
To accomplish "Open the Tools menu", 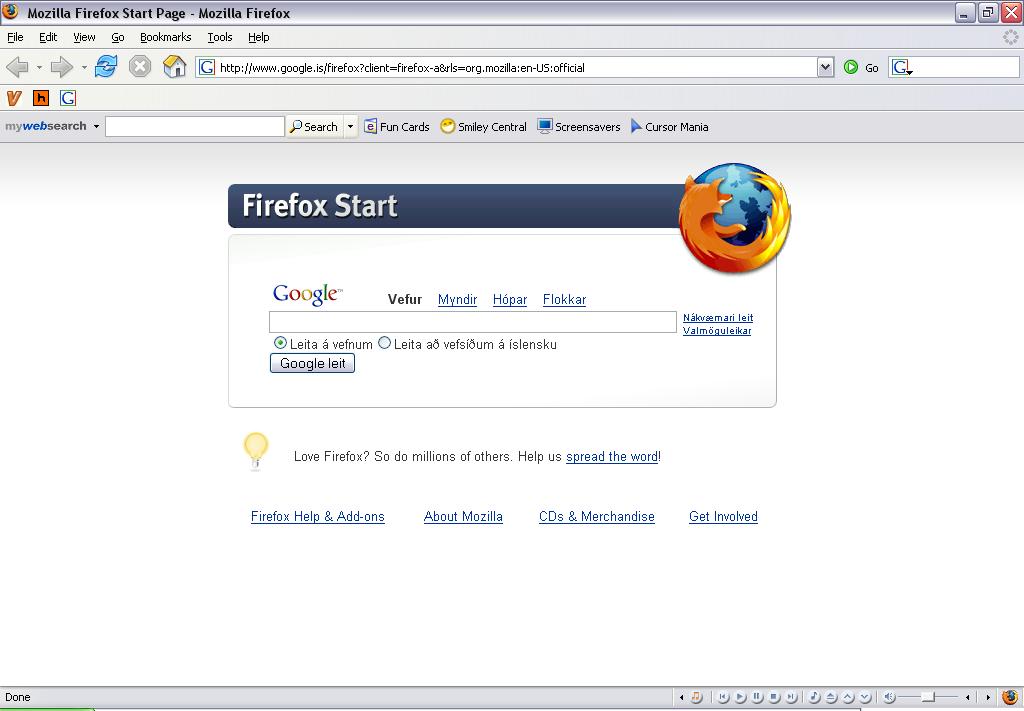I will tap(220, 37).
